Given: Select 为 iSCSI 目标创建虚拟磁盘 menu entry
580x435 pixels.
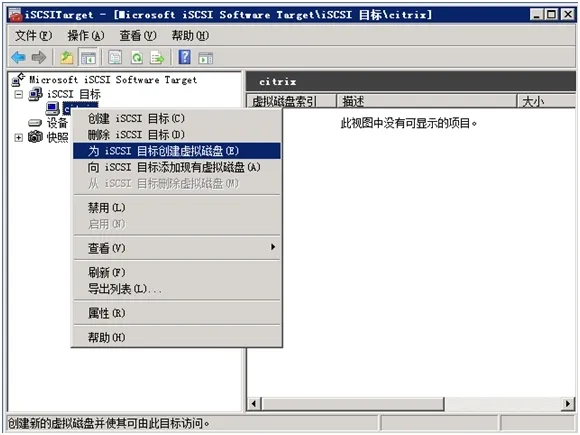Looking at the screenshot, I should coord(177,151).
